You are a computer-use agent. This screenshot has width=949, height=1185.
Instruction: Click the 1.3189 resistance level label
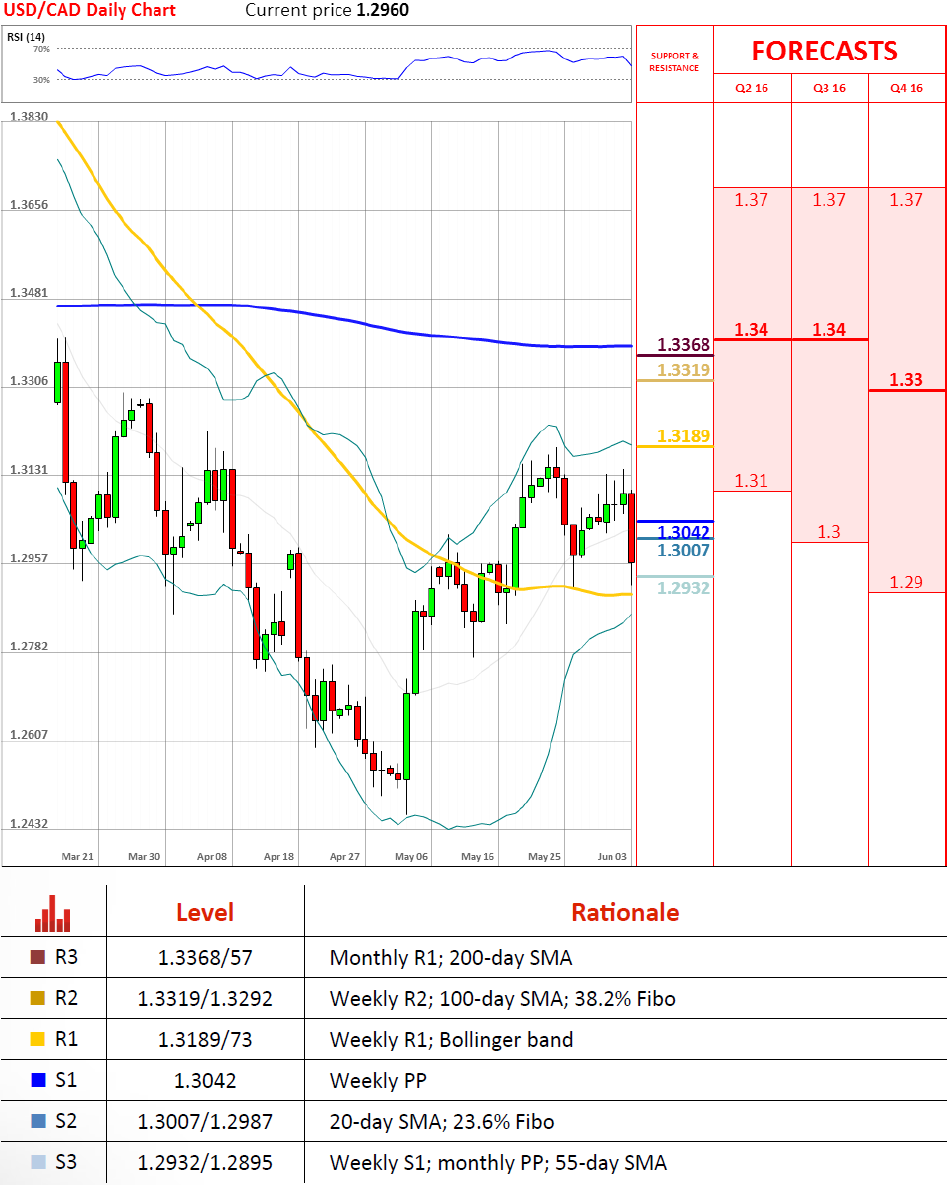coord(684,436)
